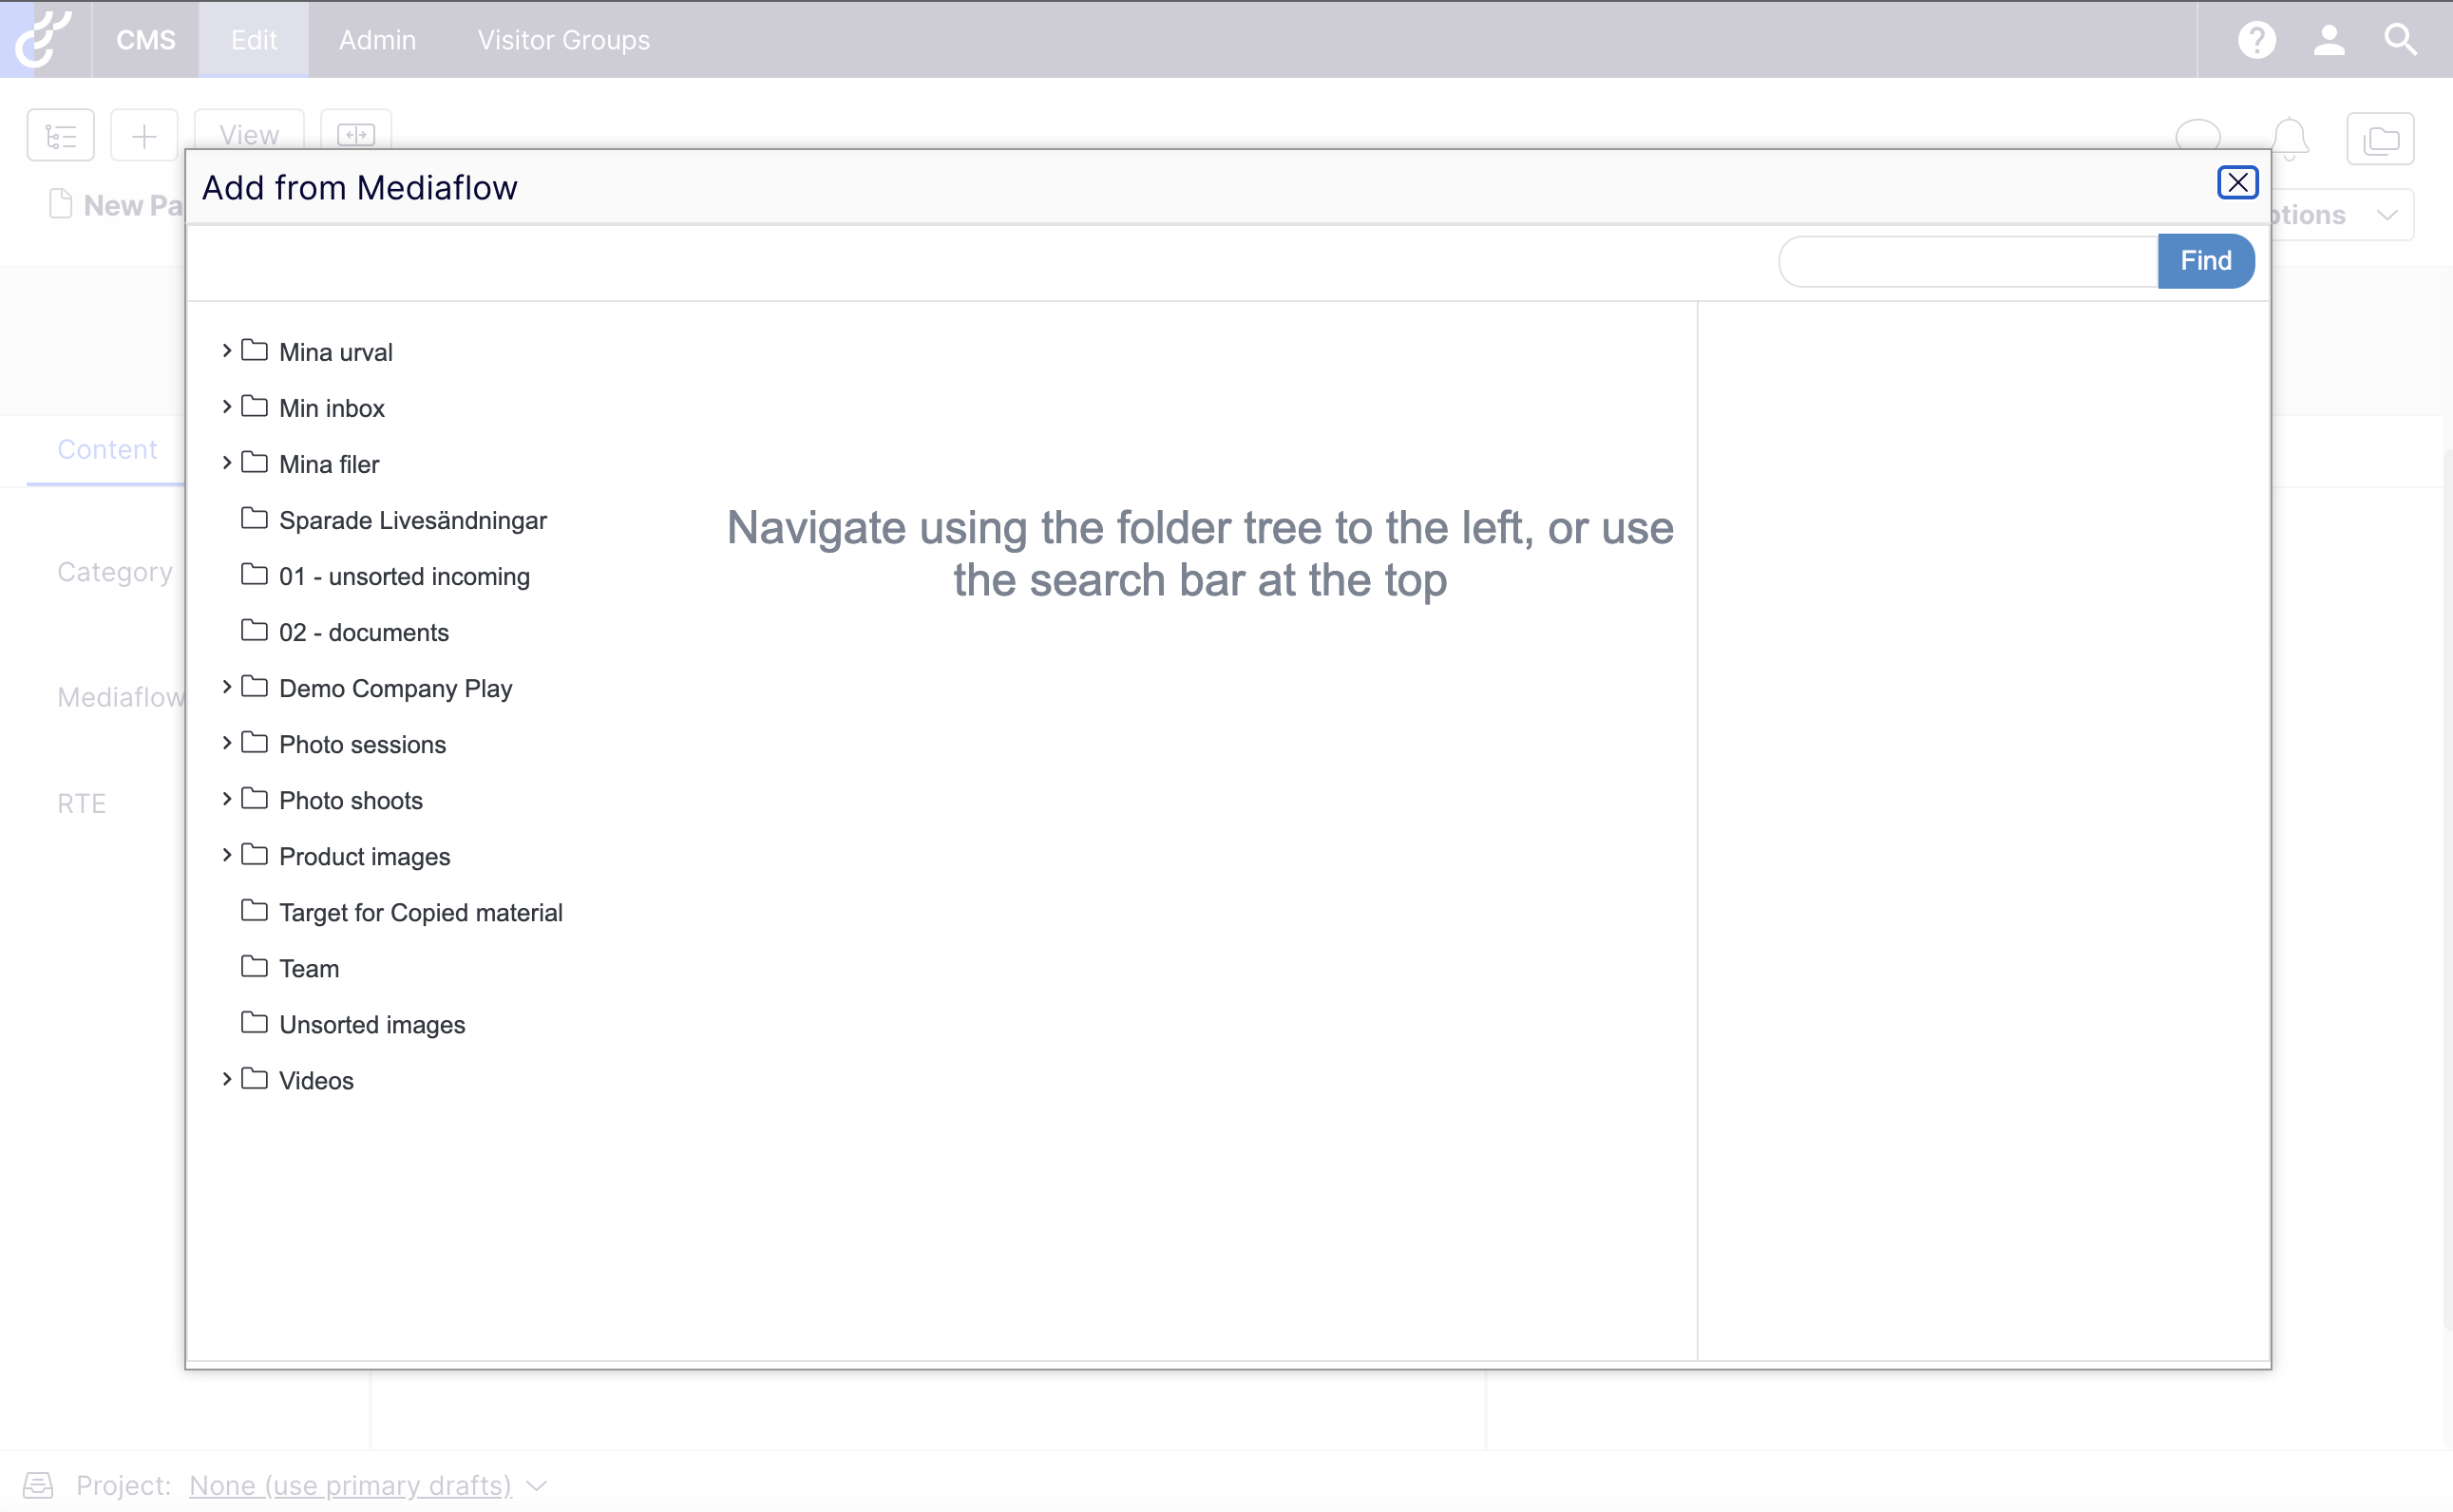Click the global search magnifier icon

[2399, 39]
